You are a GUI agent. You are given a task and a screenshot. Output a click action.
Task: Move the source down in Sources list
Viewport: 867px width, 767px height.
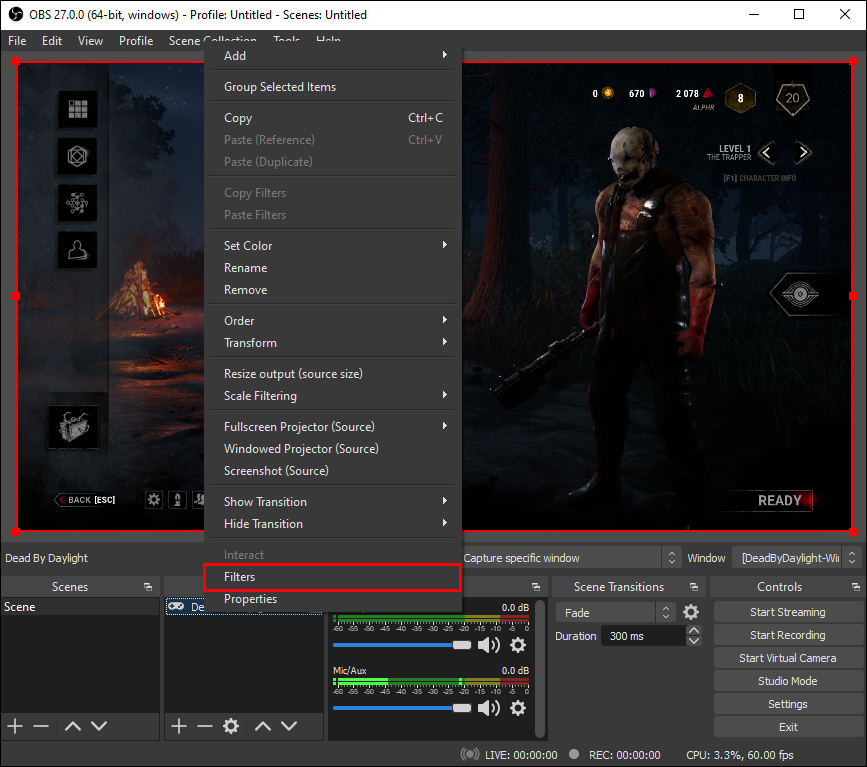pos(289,726)
